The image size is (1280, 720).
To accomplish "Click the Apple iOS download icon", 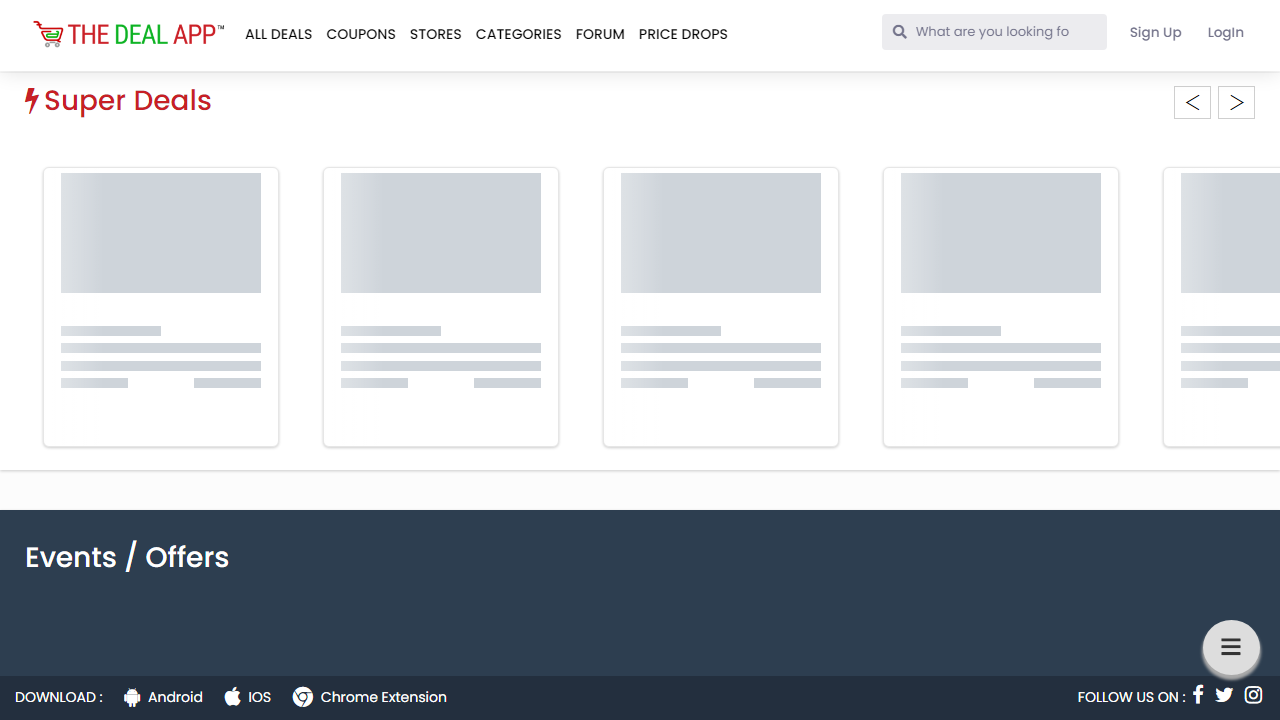I will point(233,697).
